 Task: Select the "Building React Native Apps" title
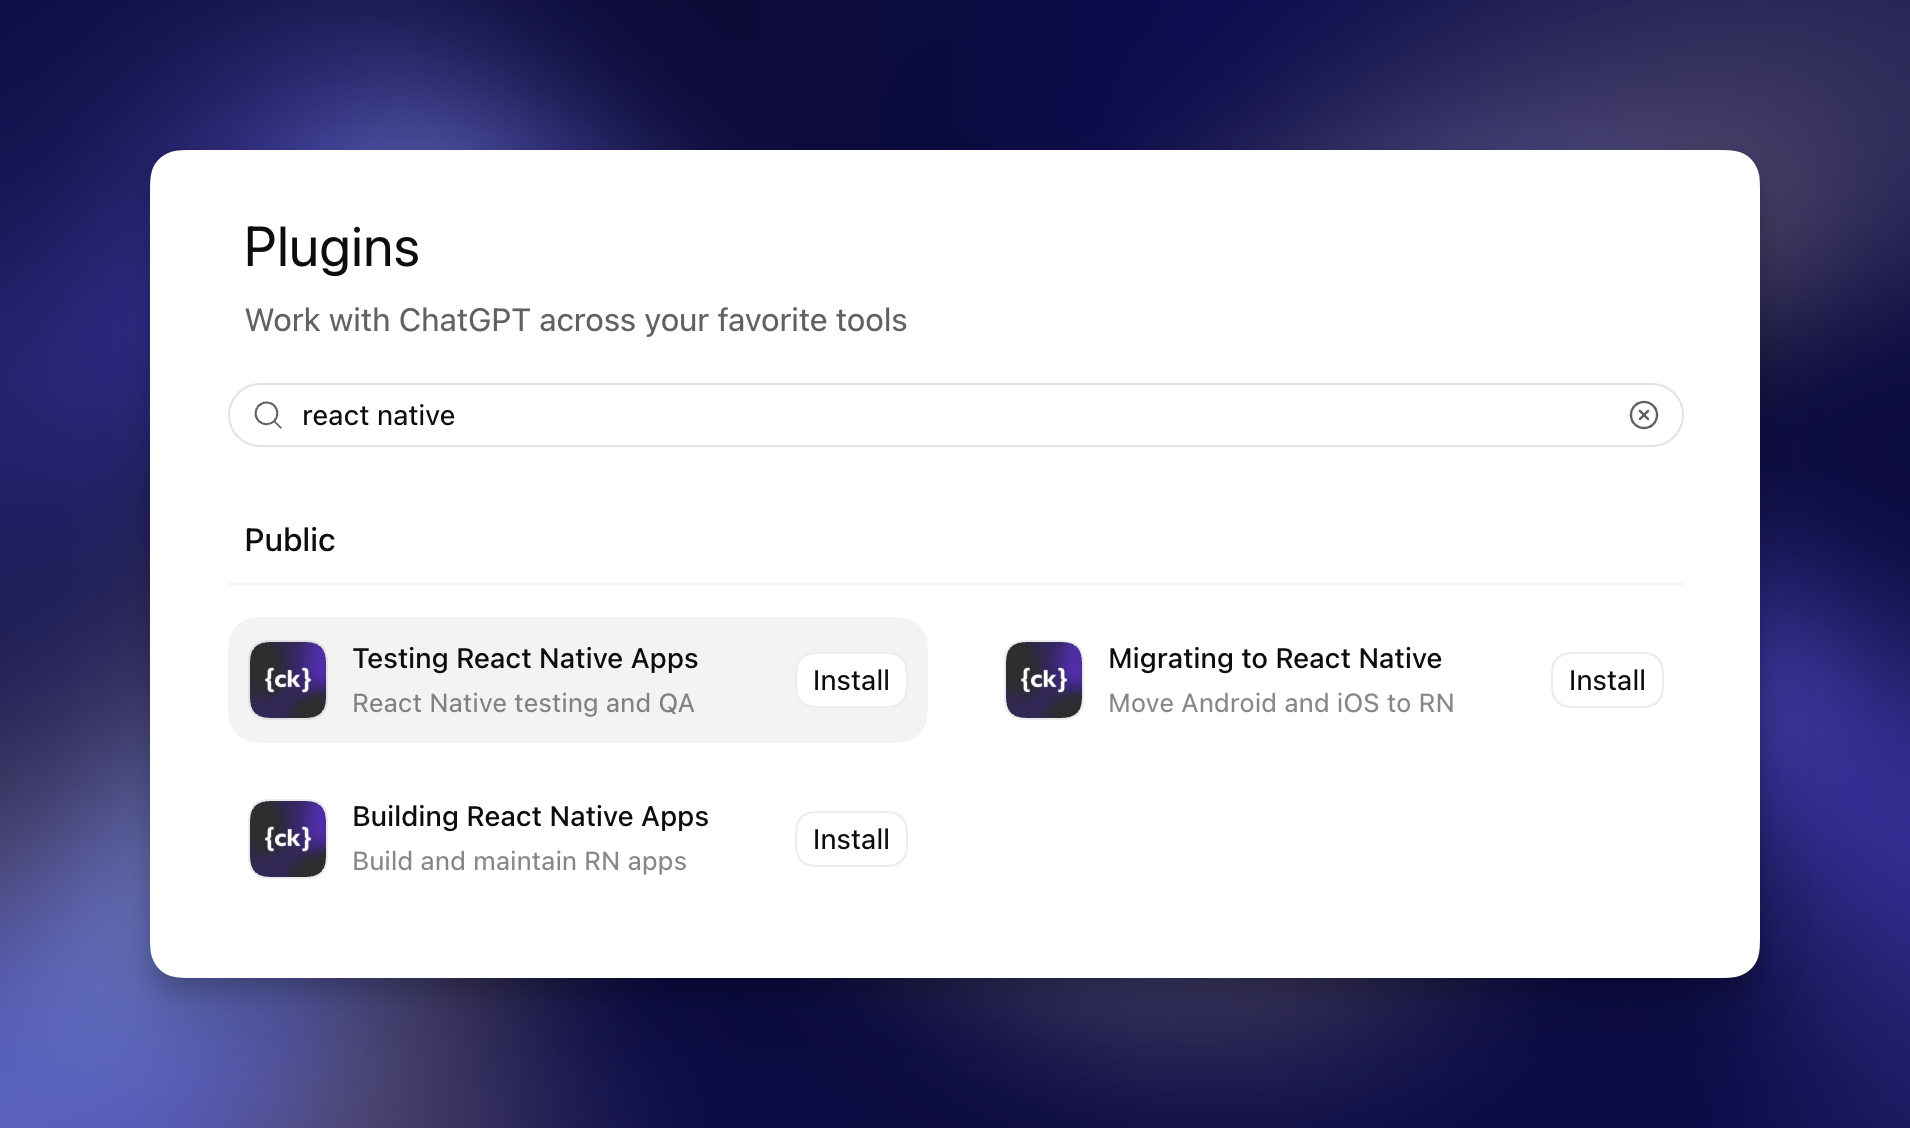coord(530,817)
